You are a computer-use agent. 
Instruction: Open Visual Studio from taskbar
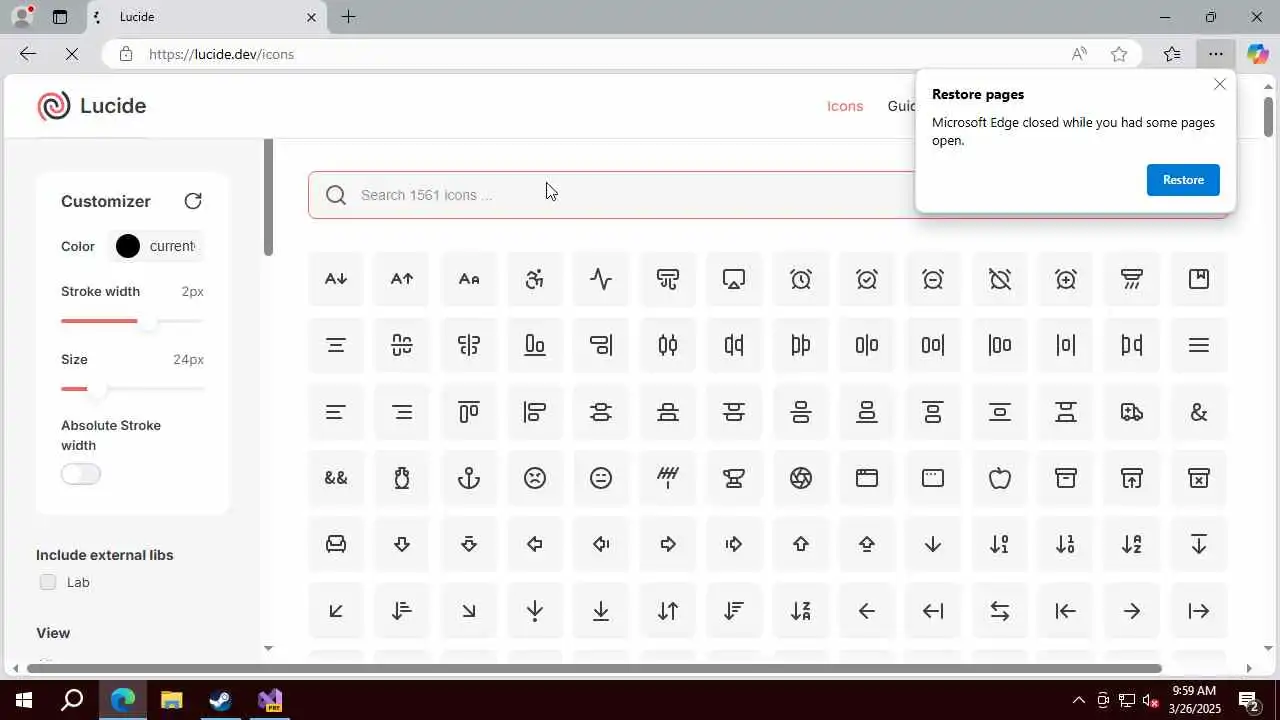click(270, 700)
